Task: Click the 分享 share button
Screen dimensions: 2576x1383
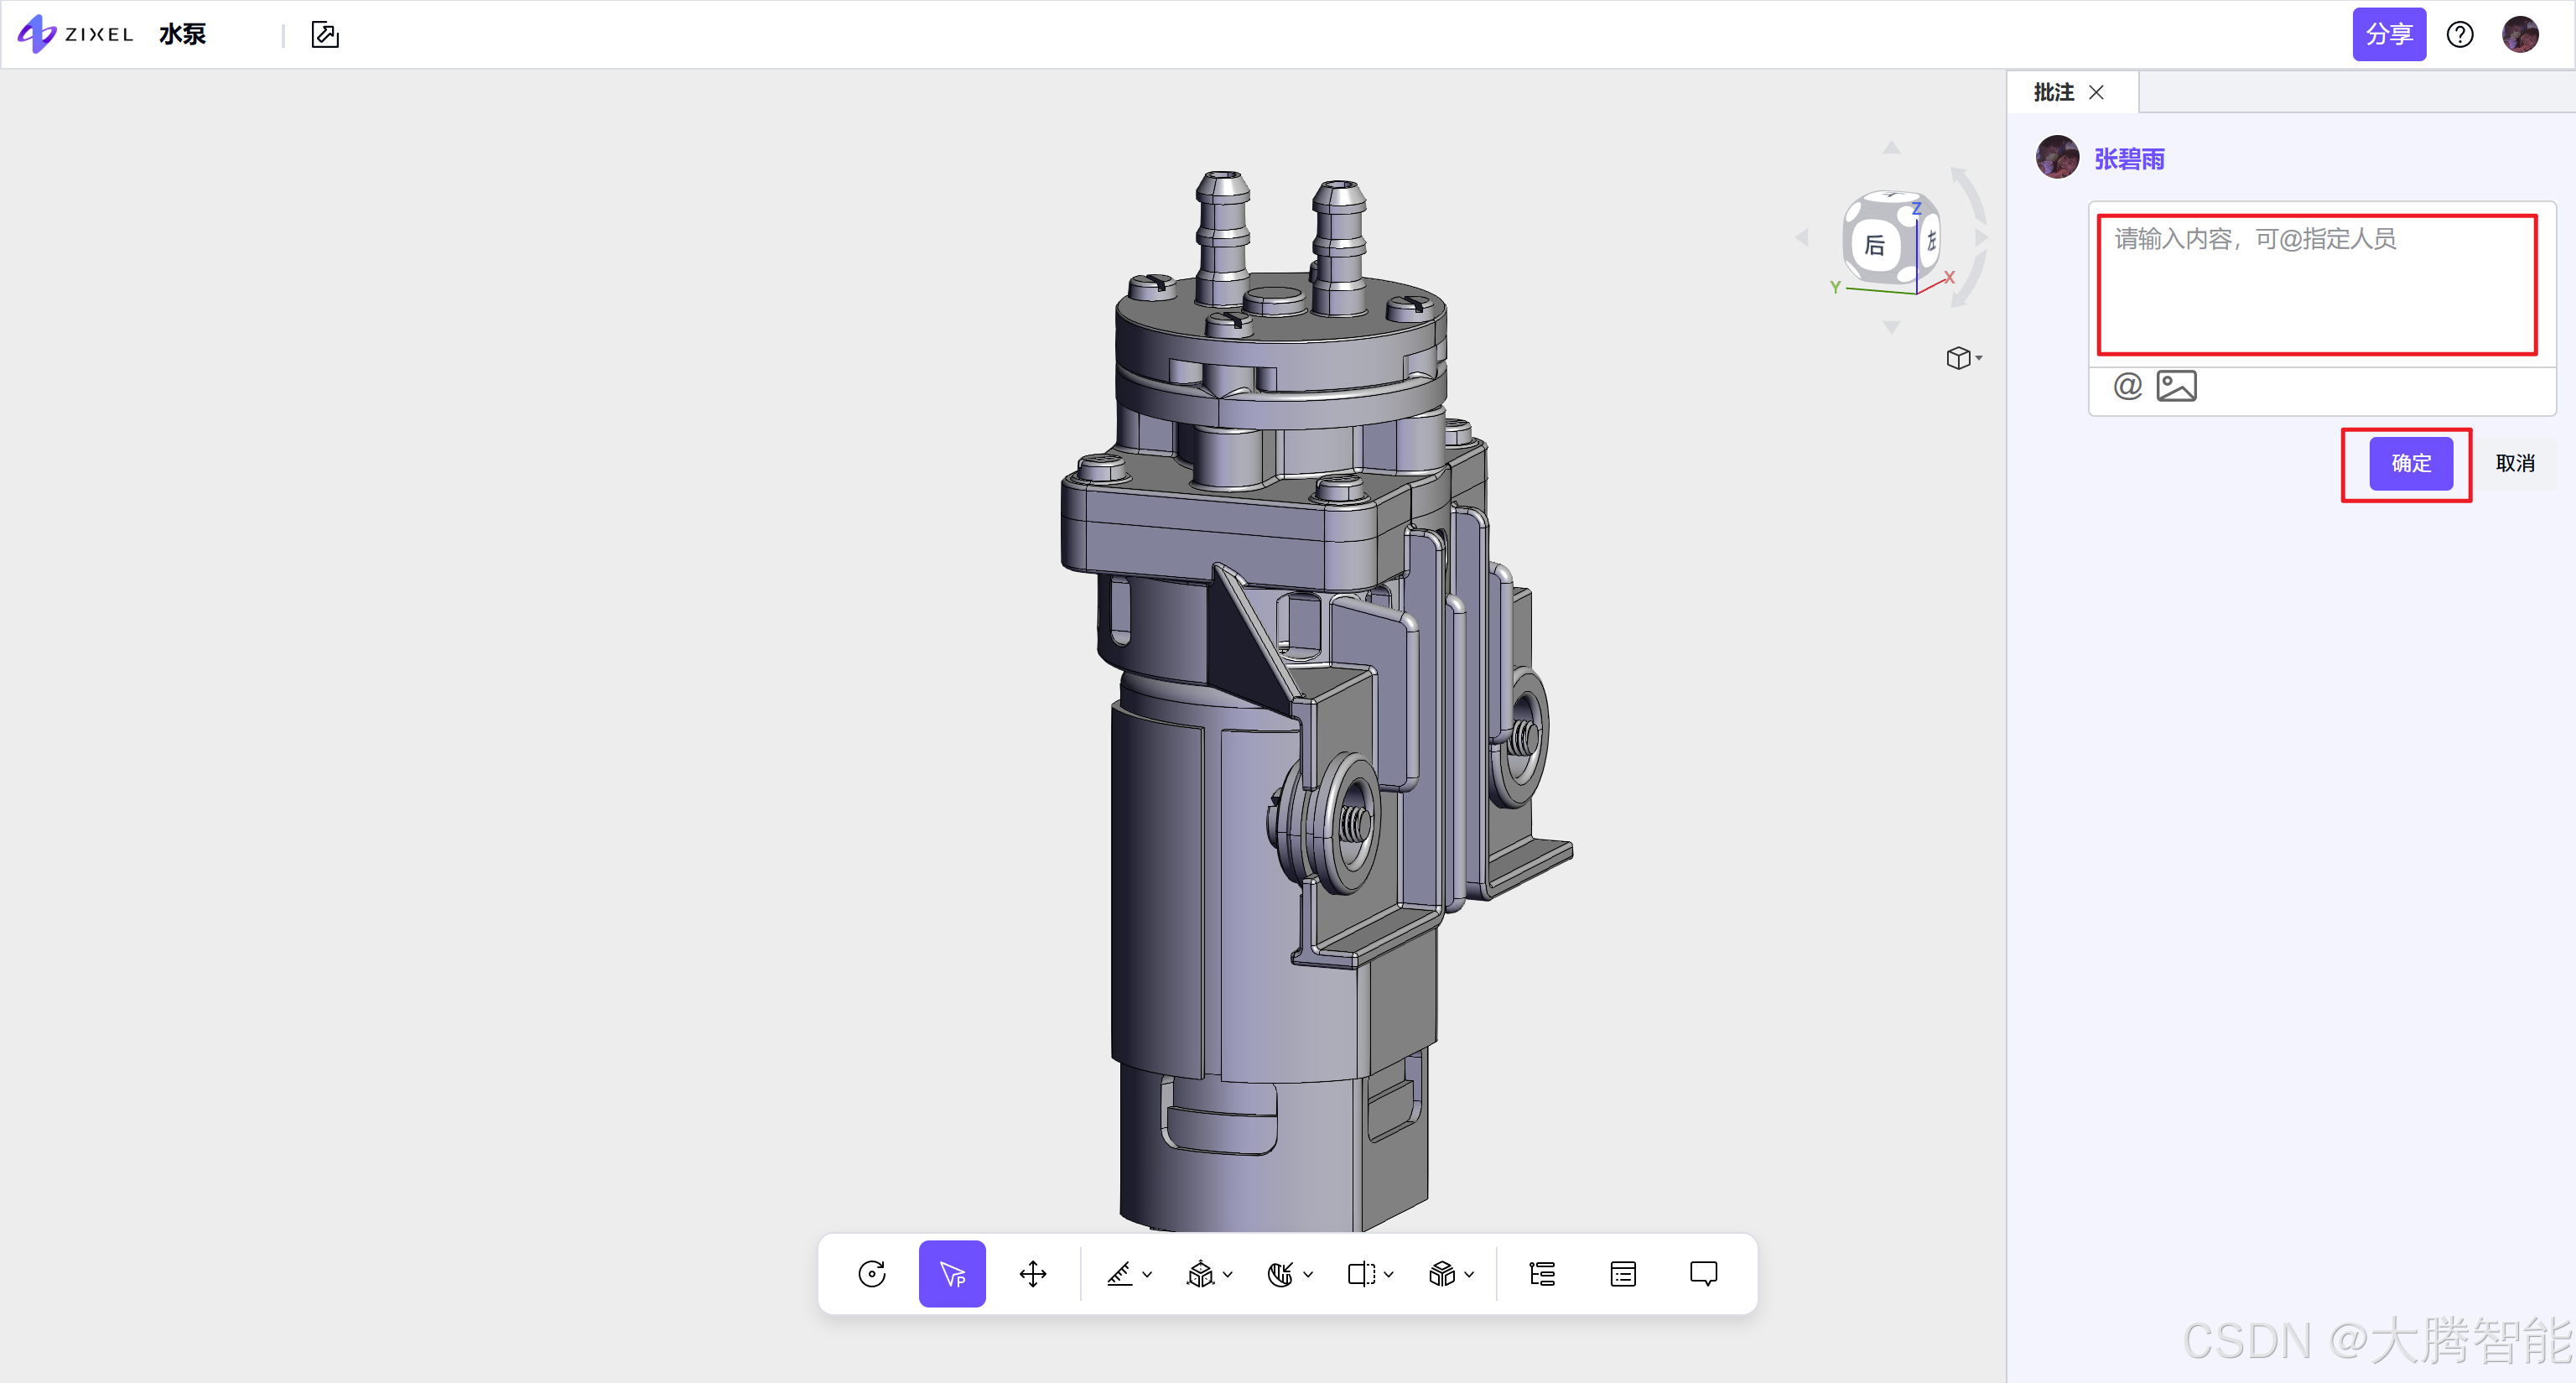Action: pyautogui.click(x=2388, y=35)
